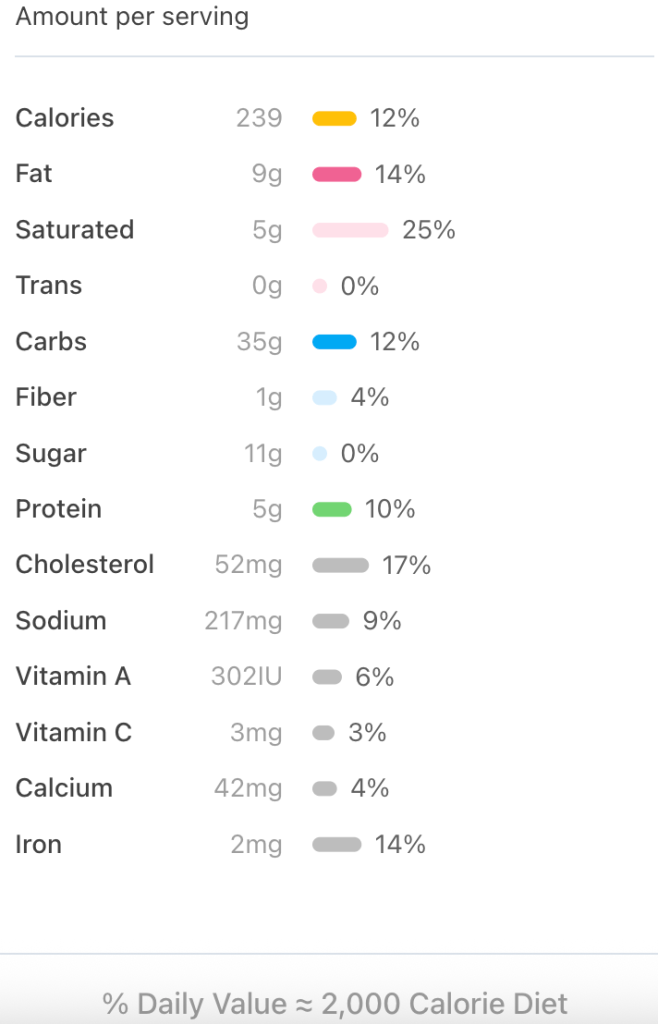
Task: Click the Vitamin A label
Action: tap(73, 677)
